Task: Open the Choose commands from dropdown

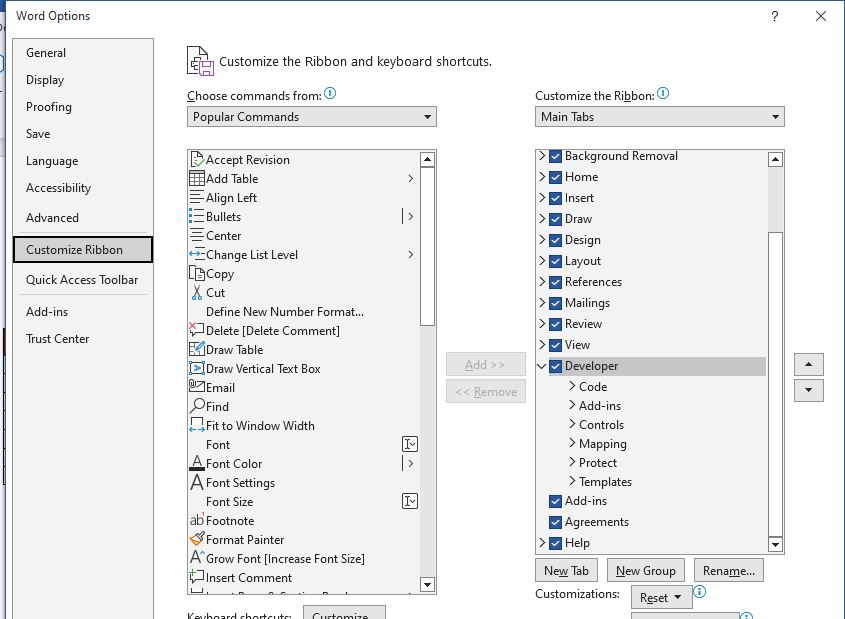Action: coord(312,117)
